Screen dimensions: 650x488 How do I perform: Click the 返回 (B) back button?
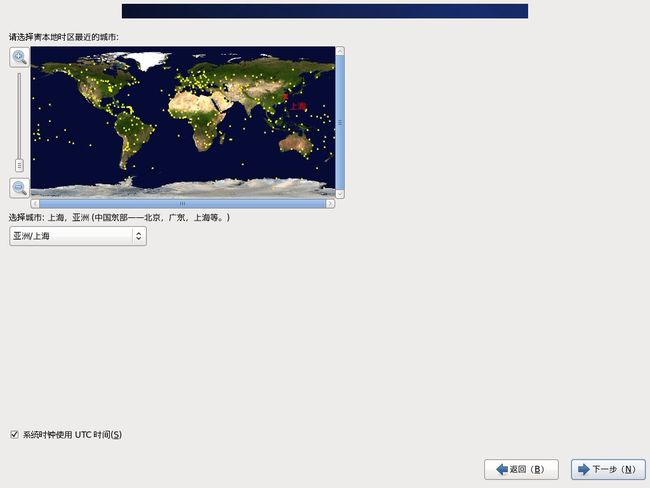(521, 469)
